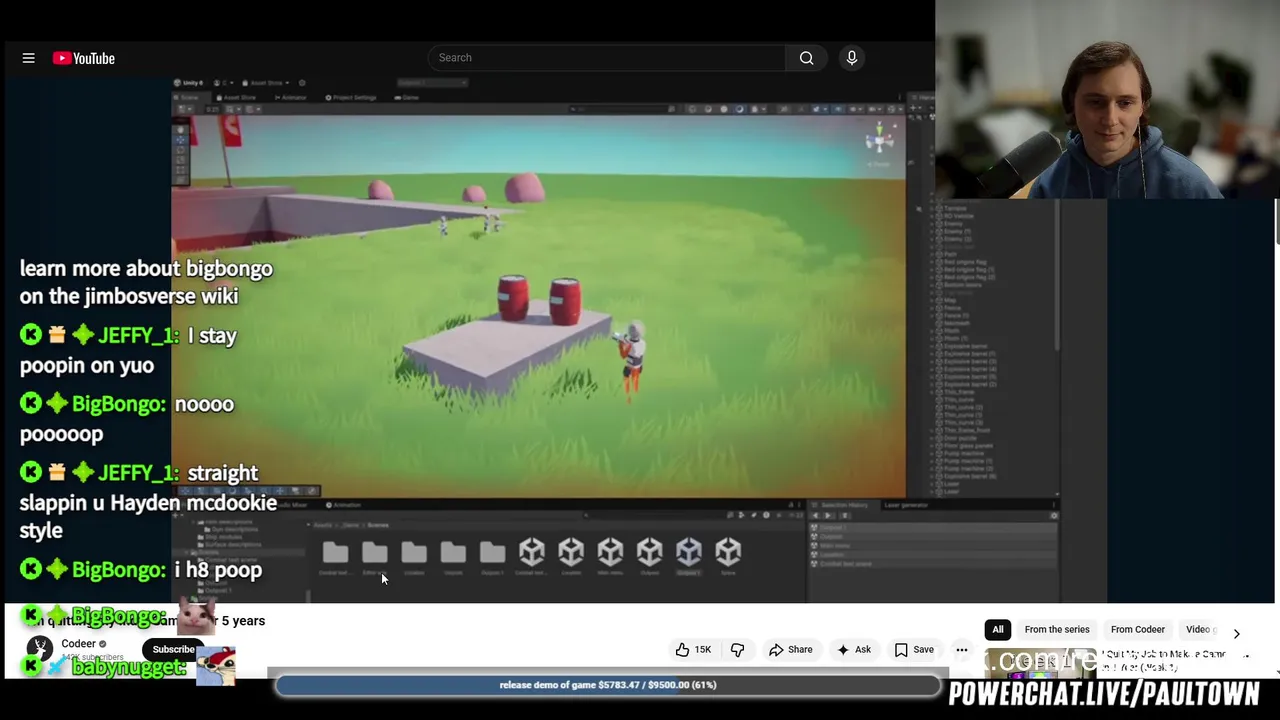The image size is (1280, 720).
Task: Open the YouTube hamburger guide menu
Action: coord(28,58)
